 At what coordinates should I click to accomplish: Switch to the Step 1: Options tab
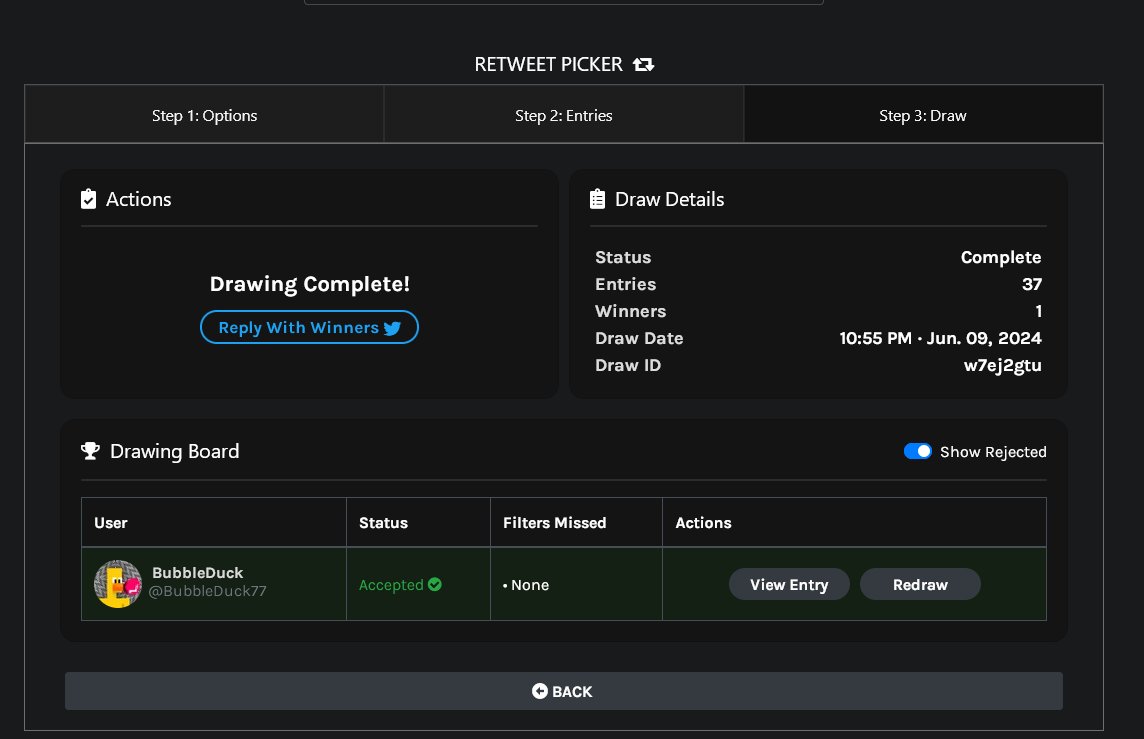tap(204, 115)
